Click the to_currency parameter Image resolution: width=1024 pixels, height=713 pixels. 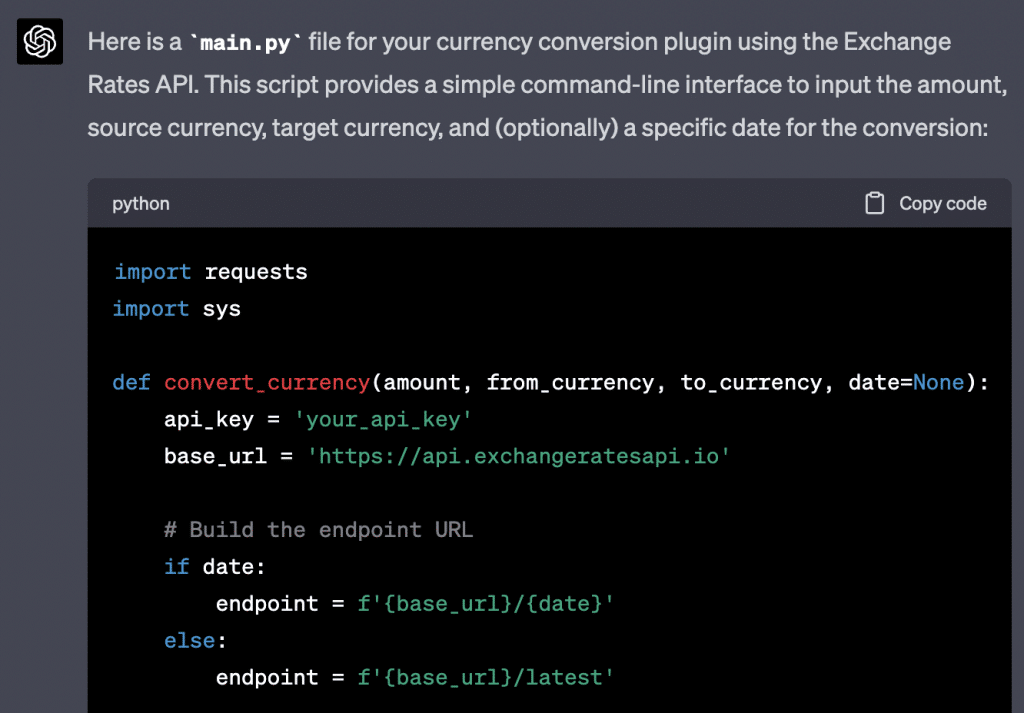tap(751, 382)
